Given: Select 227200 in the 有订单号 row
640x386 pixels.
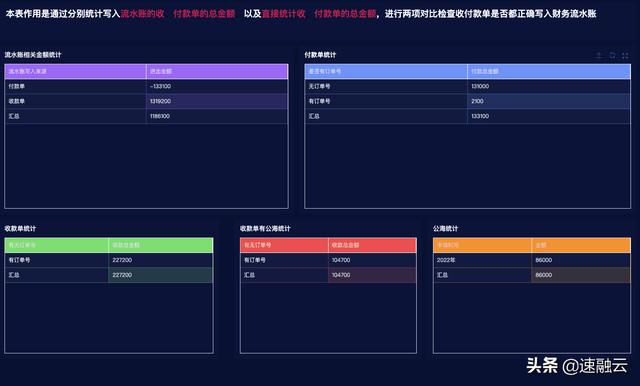Looking at the screenshot, I should point(161,260).
